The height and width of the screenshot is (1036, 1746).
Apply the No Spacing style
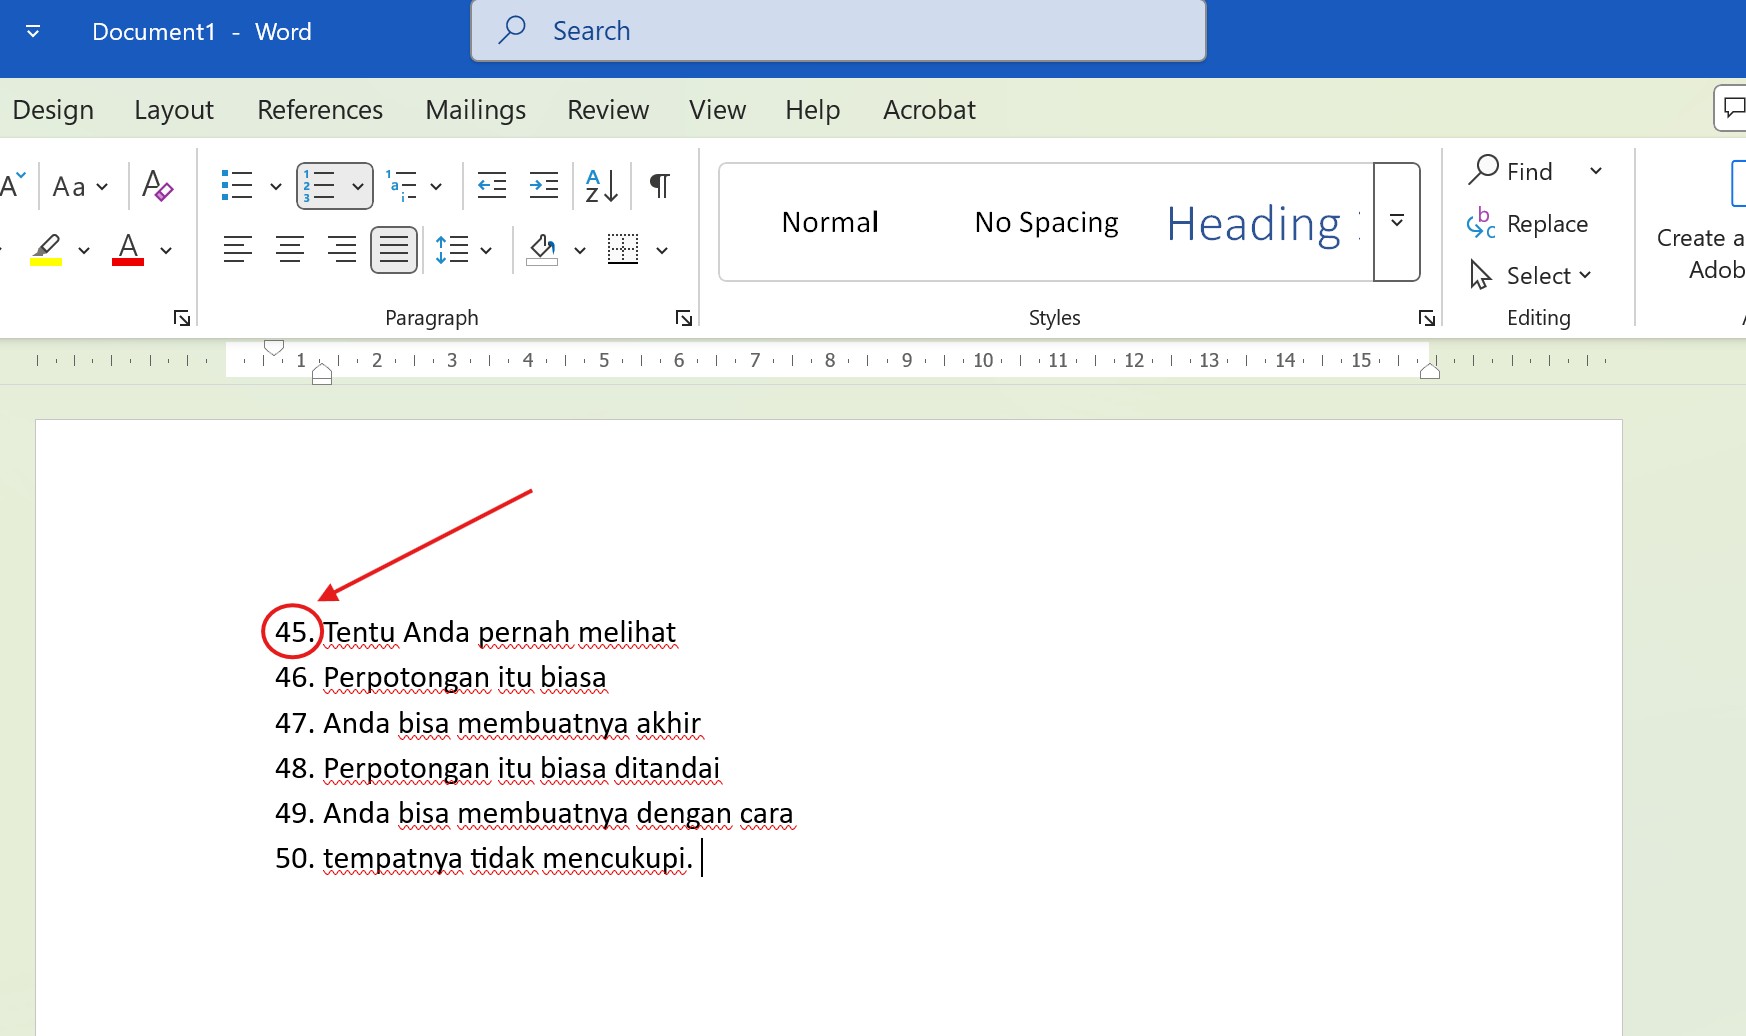coord(1045,221)
